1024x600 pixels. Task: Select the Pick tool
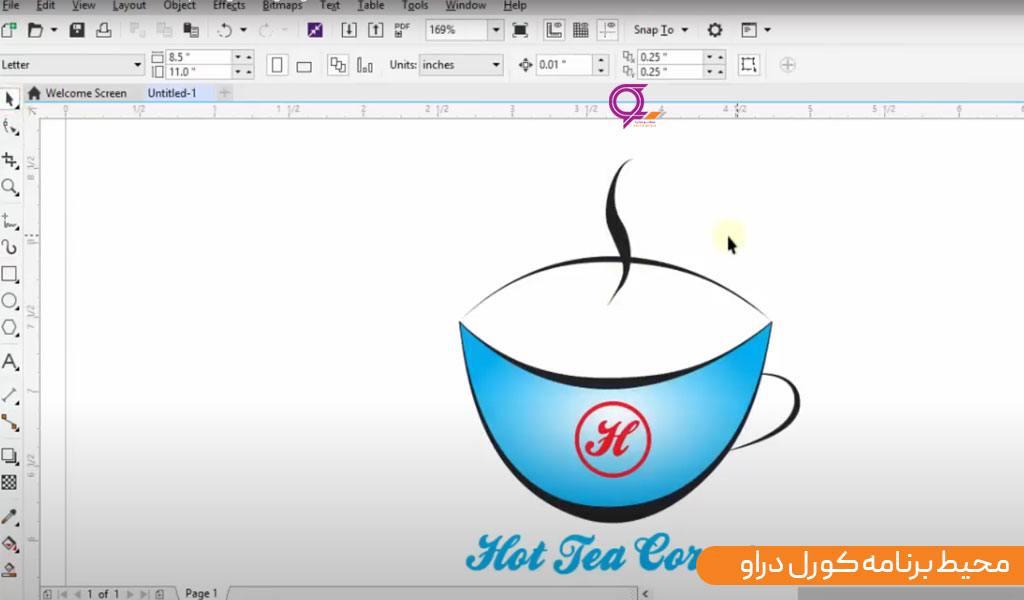pos(9,99)
